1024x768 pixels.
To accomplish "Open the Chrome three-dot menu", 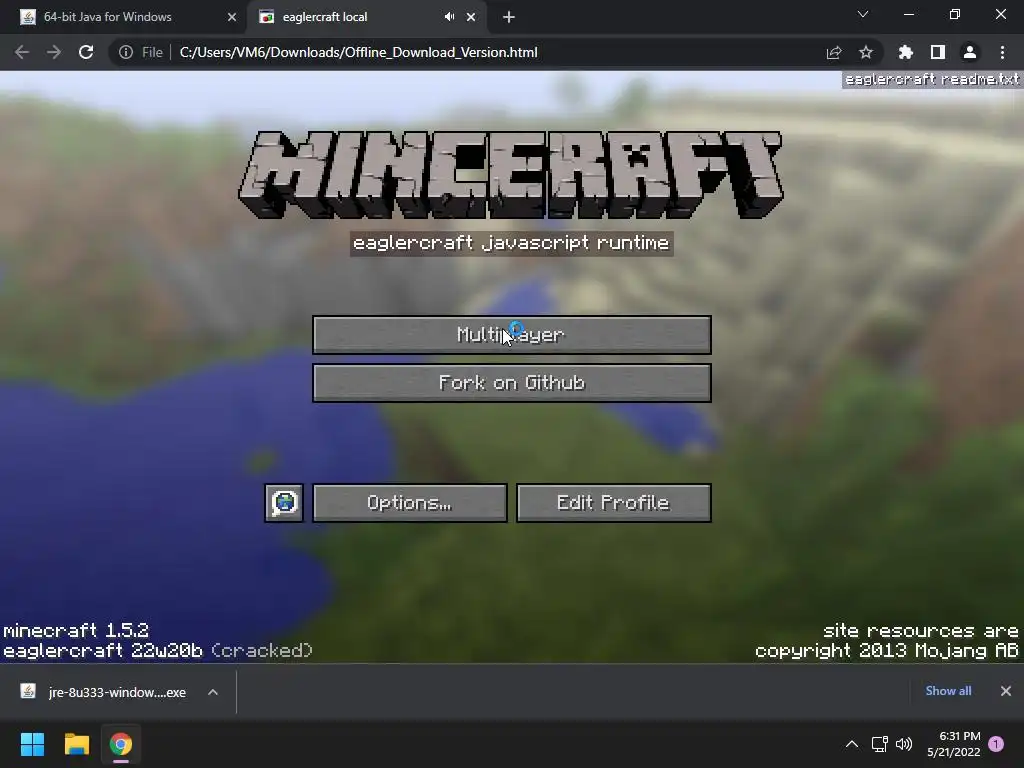I will 1002,52.
